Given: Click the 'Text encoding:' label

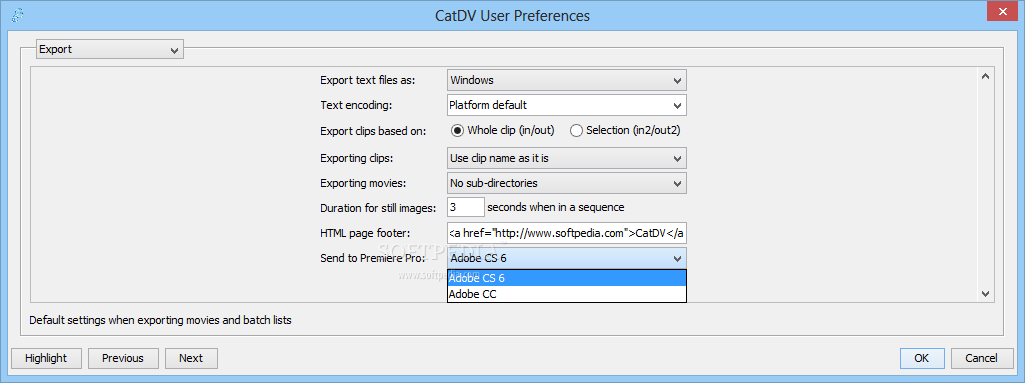Looking at the screenshot, I should 356,105.
